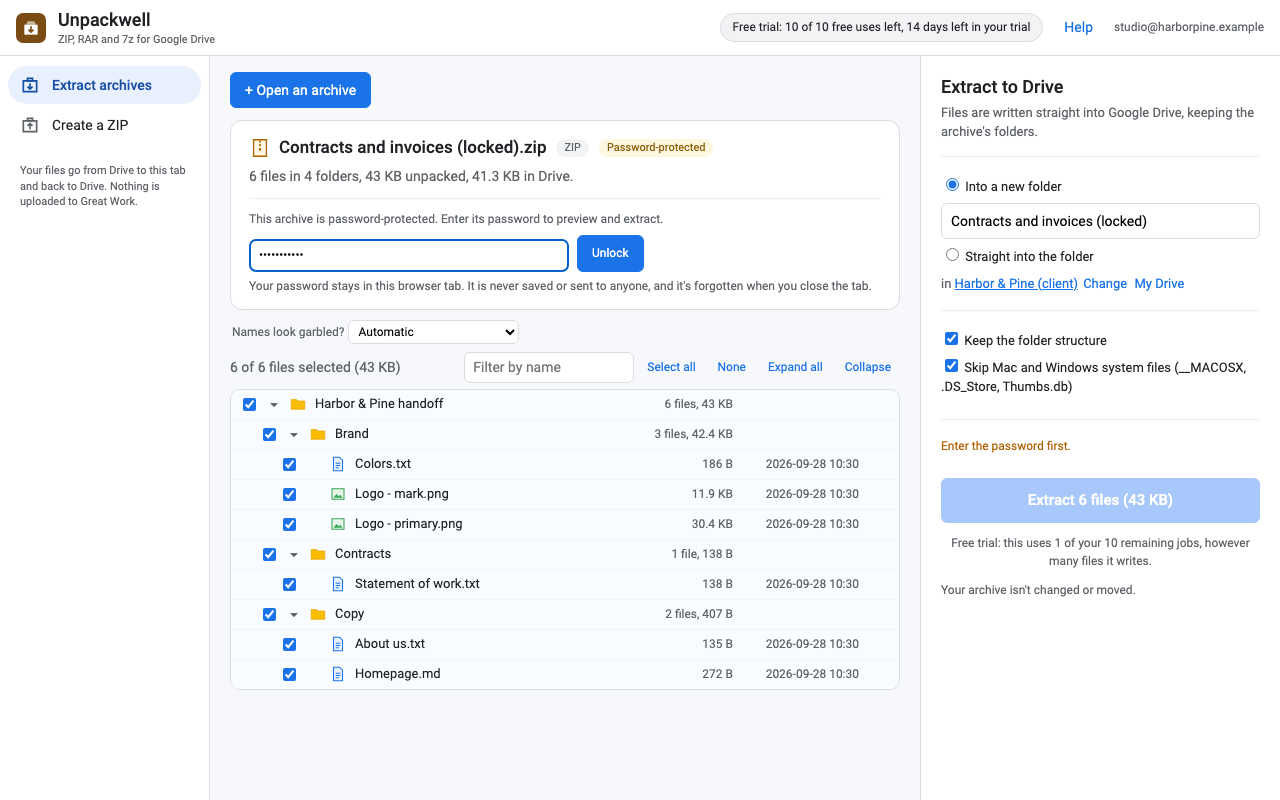
Task: Collapse the Harbor & Pine handoff folder arrow
Action: (274, 404)
